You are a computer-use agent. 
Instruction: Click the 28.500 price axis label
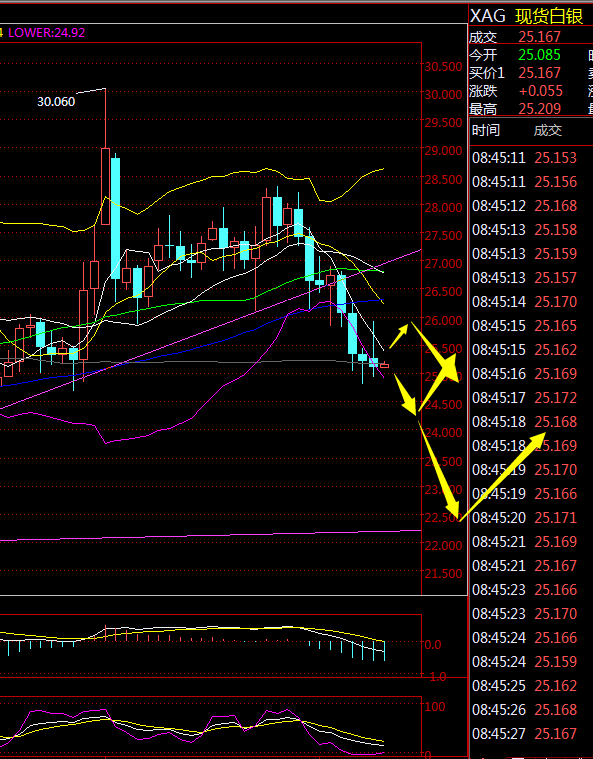[443, 180]
